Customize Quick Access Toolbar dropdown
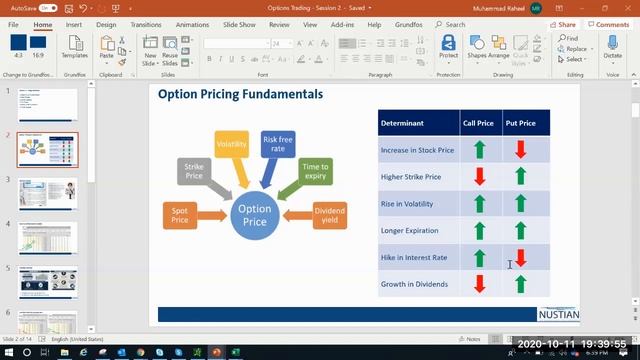Viewport: 640px width, 360px height. tap(130, 9)
